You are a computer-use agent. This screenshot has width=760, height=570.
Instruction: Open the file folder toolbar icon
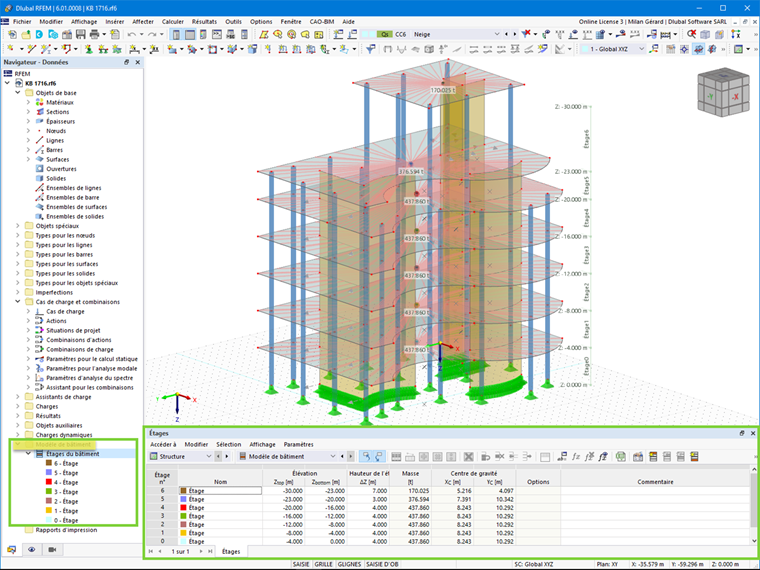[26, 34]
